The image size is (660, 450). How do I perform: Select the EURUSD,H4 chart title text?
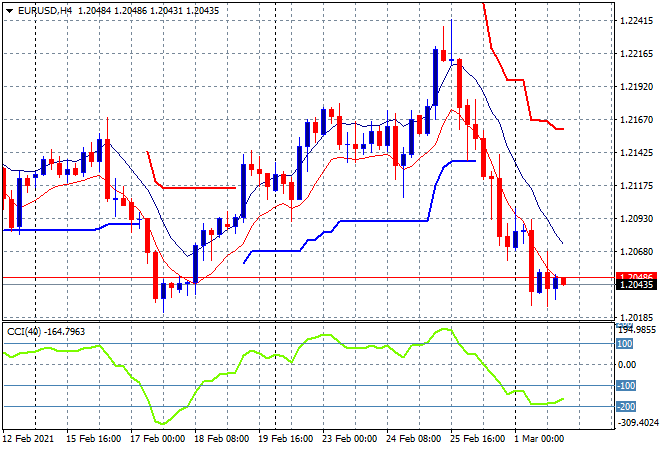click(45, 11)
